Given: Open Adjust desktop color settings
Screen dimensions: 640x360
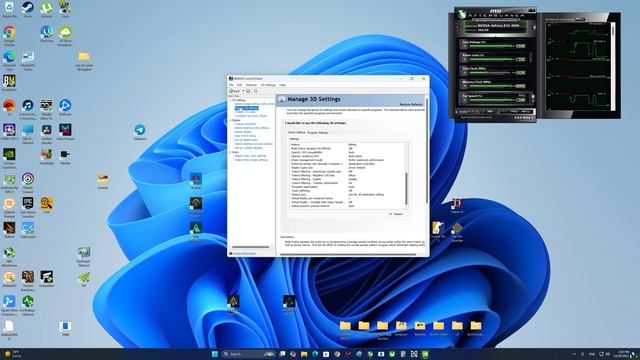Looking at the screenshot, I should (252, 128).
